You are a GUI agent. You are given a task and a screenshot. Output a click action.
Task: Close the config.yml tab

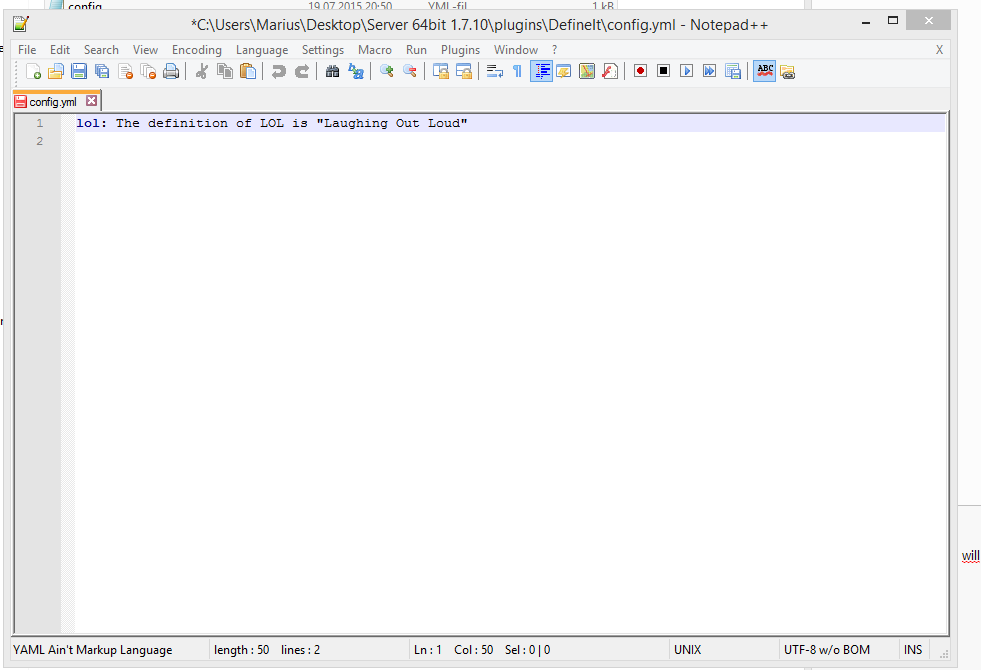coord(91,101)
